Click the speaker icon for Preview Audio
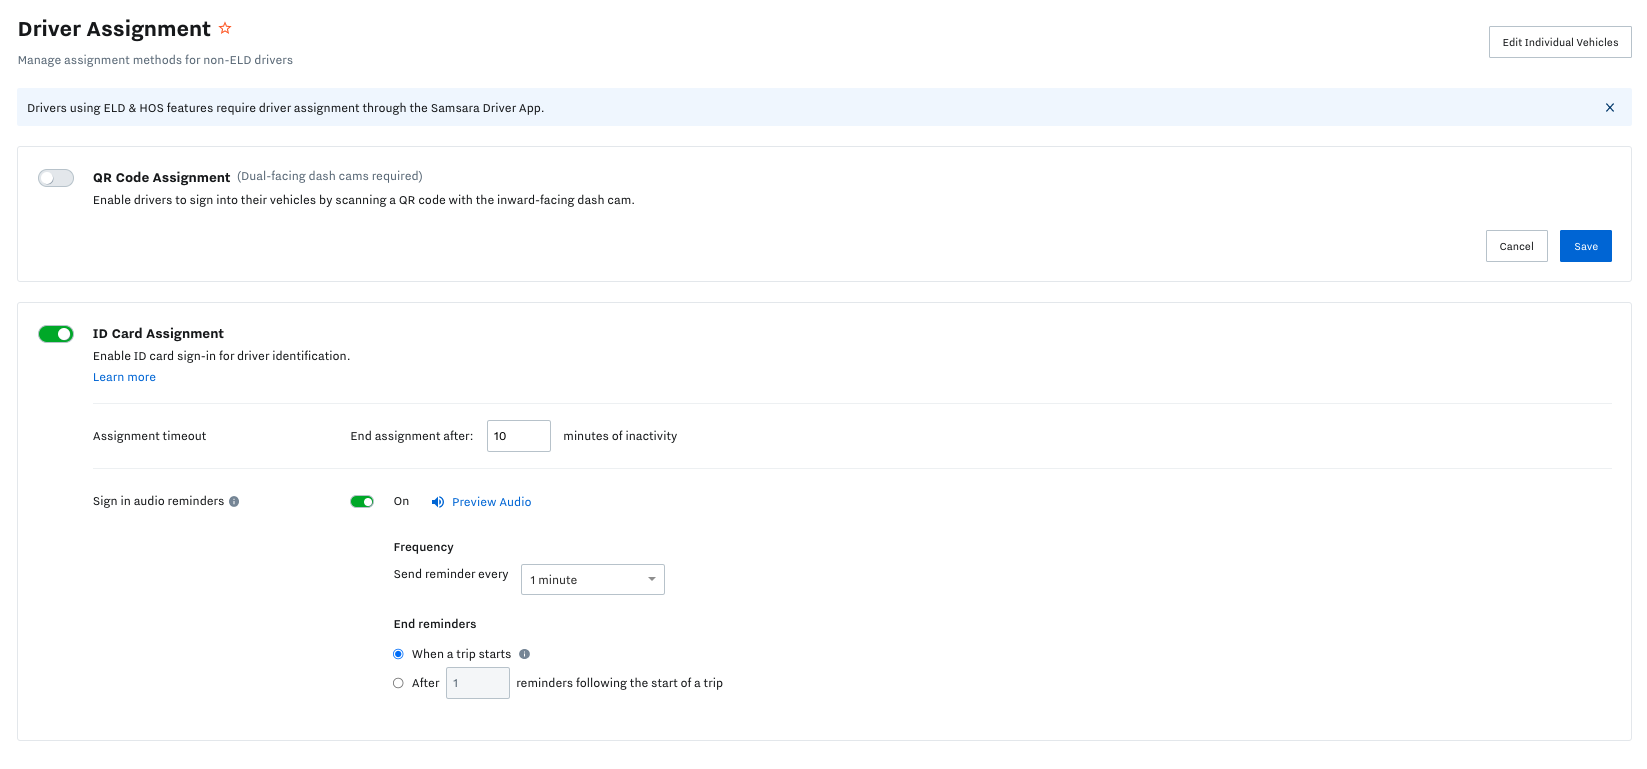This screenshot has height=769, width=1647. click(437, 502)
